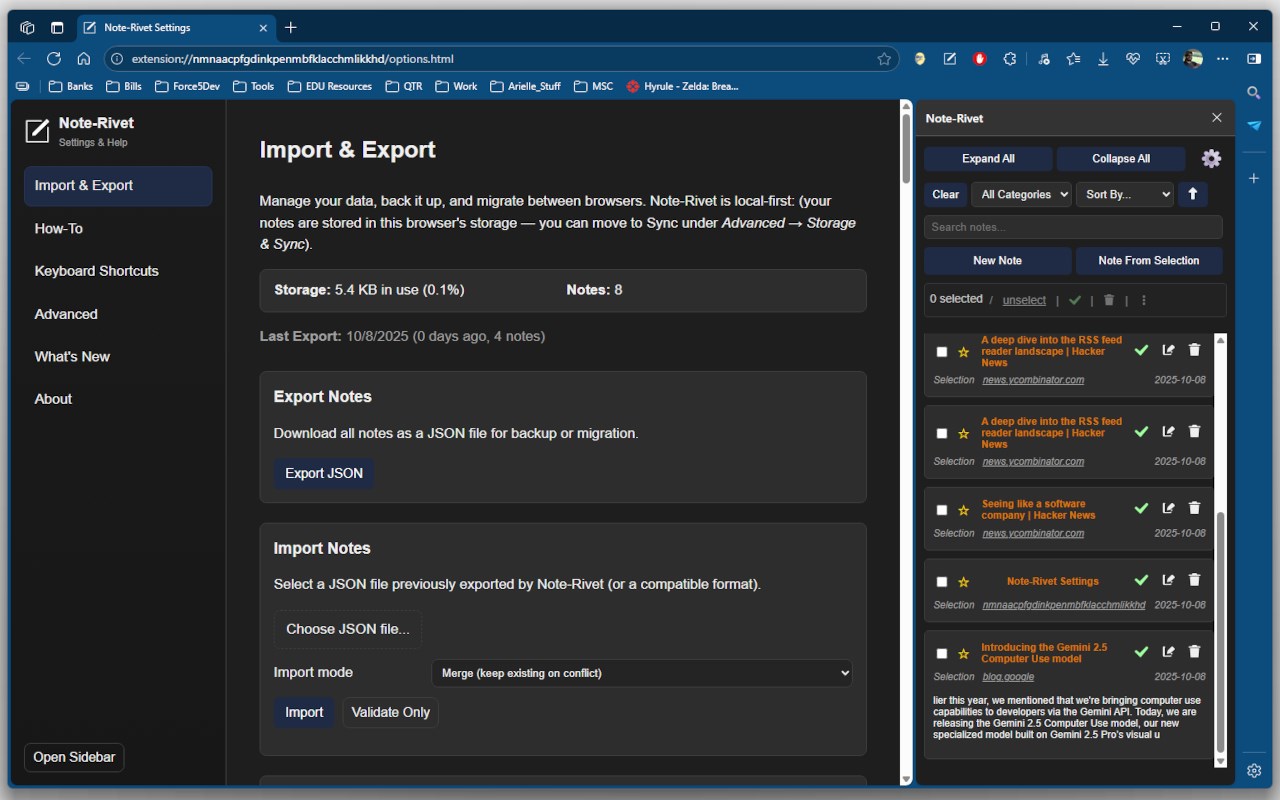Open the All Categories dropdown
Image resolution: width=1280 pixels, height=800 pixels.
click(1021, 194)
